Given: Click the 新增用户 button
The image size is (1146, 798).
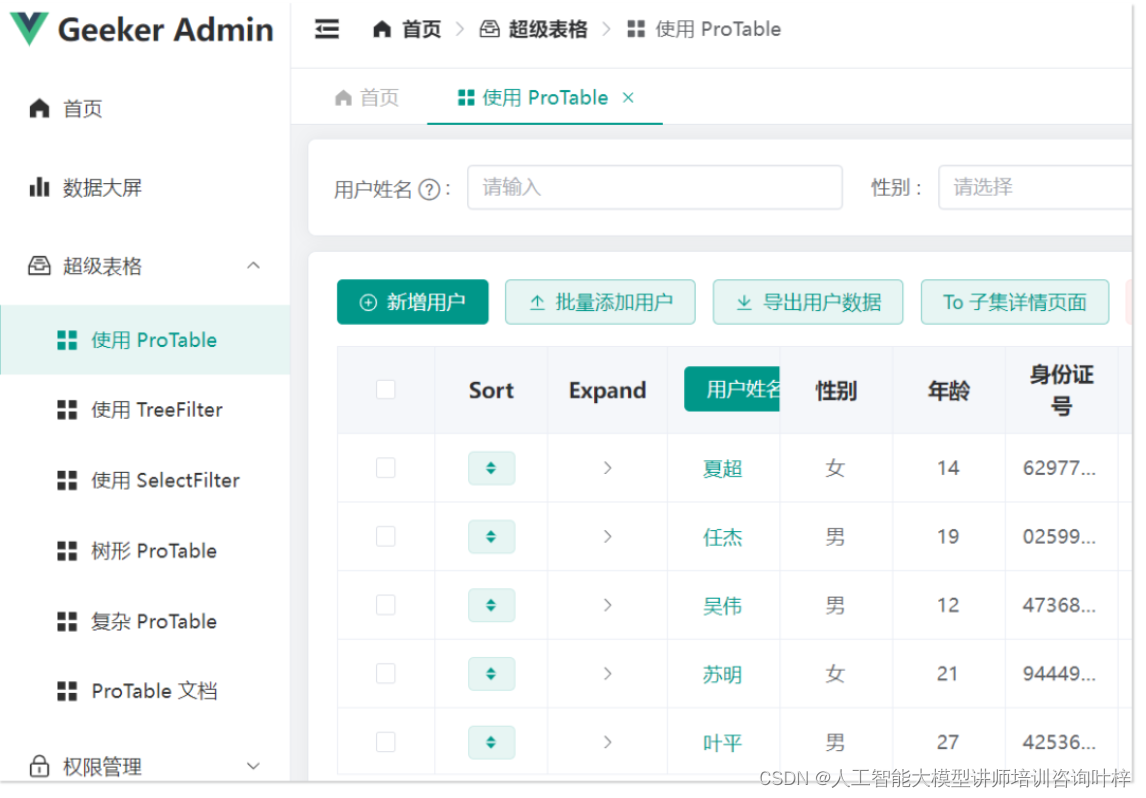Looking at the screenshot, I should [412, 301].
